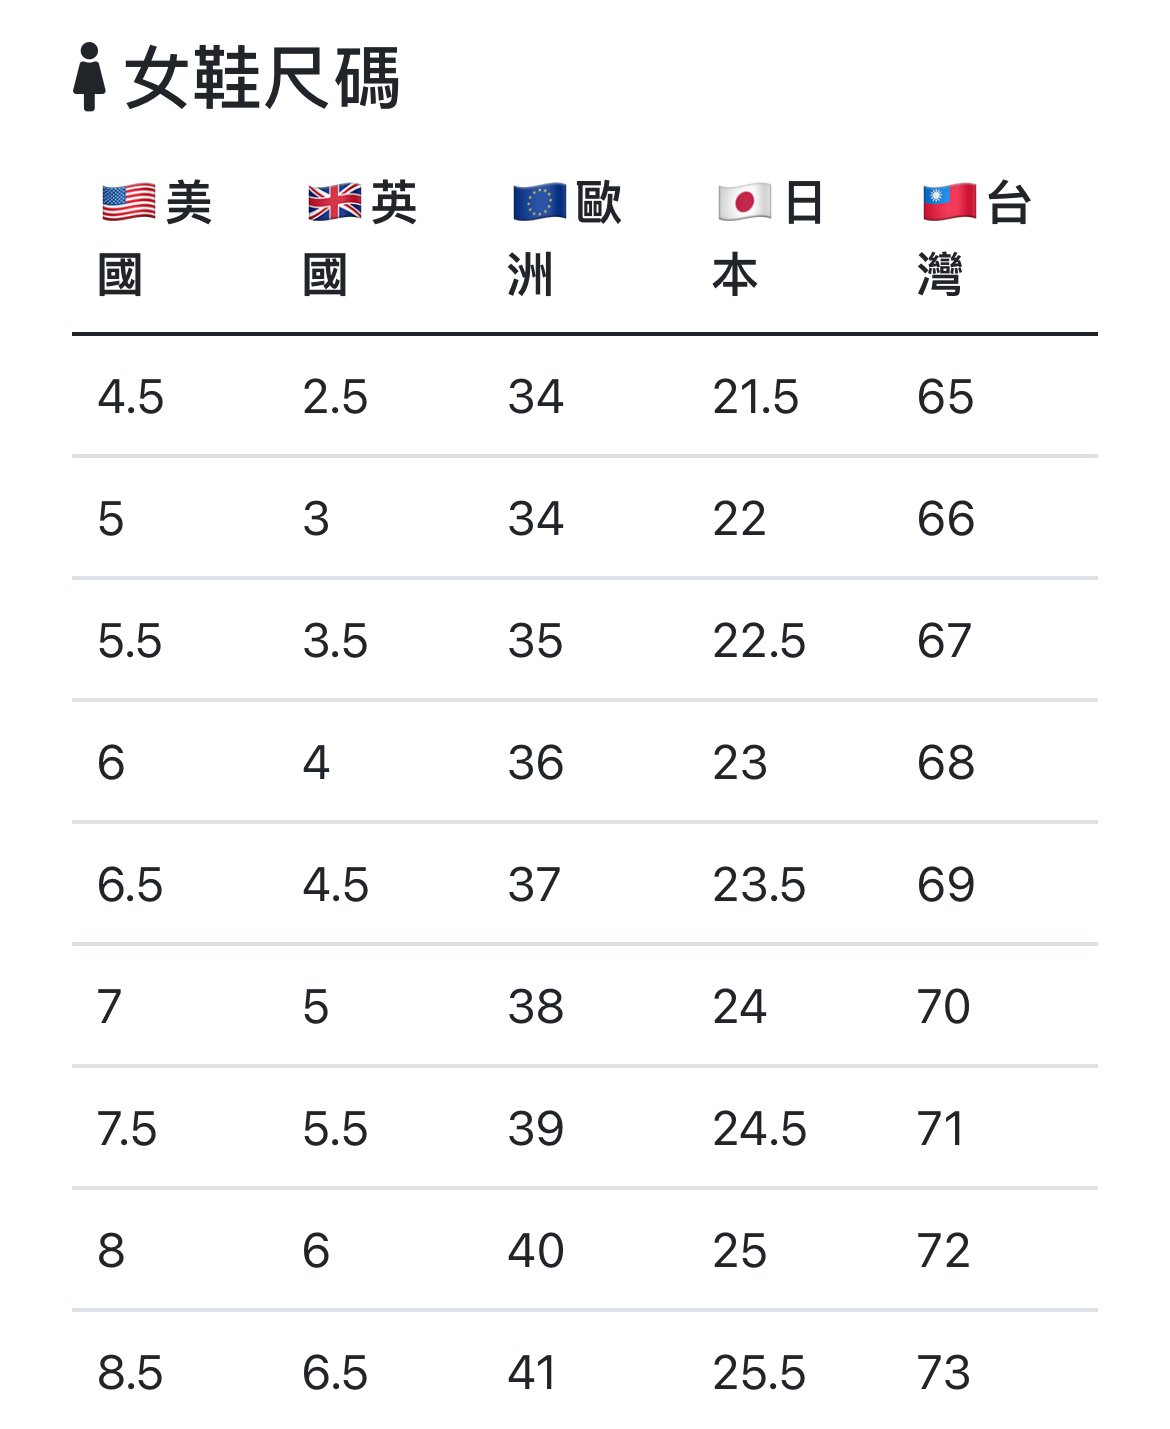This screenshot has height=1429, width=1170.
Task: Click UK size 4 cell
Action: [316, 763]
